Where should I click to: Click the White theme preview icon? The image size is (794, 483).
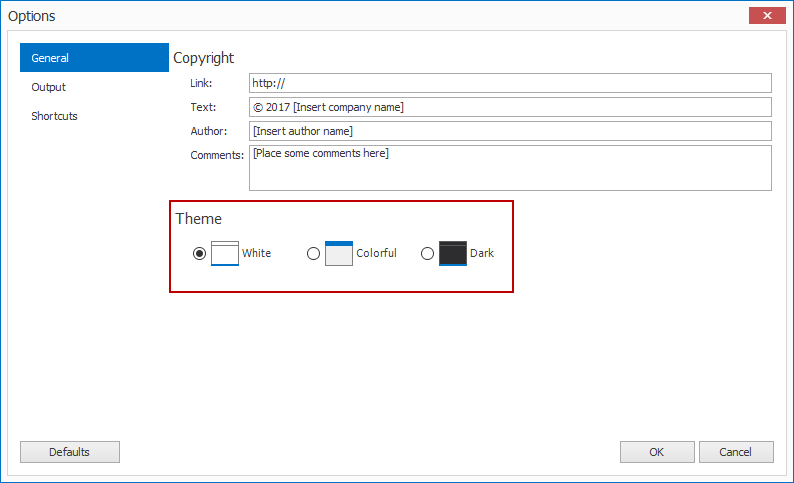point(225,253)
